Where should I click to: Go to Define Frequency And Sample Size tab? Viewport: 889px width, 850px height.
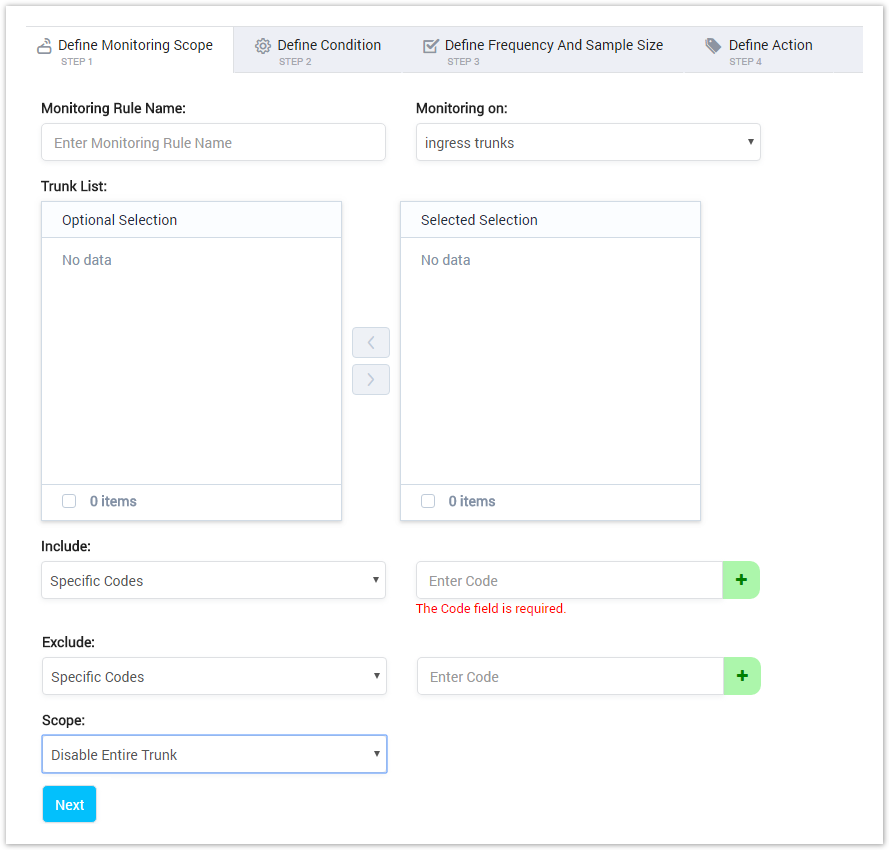[x=553, y=46]
